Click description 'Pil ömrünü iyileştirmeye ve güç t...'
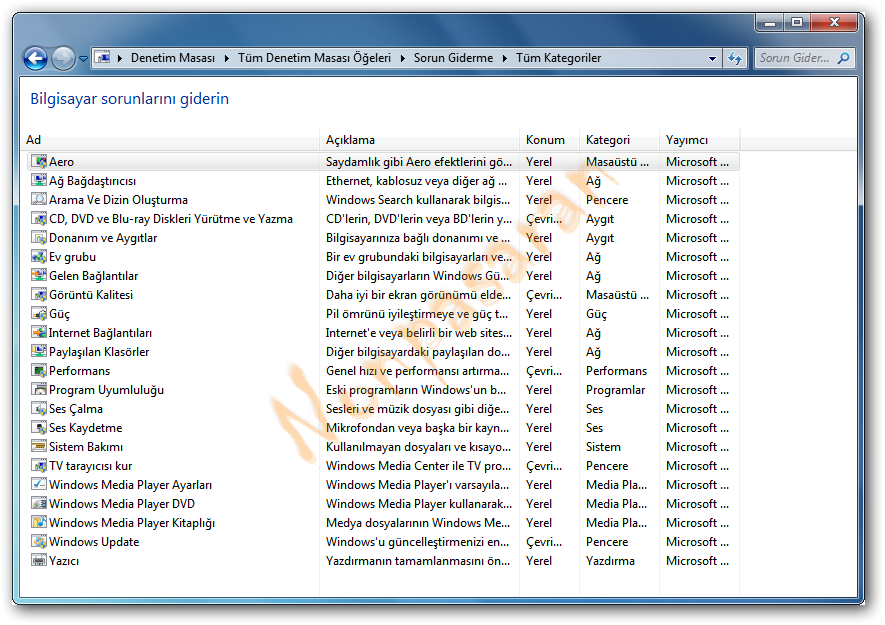Image resolution: width=885 pixels, height=625 pixels. click(x=417, y=314)
